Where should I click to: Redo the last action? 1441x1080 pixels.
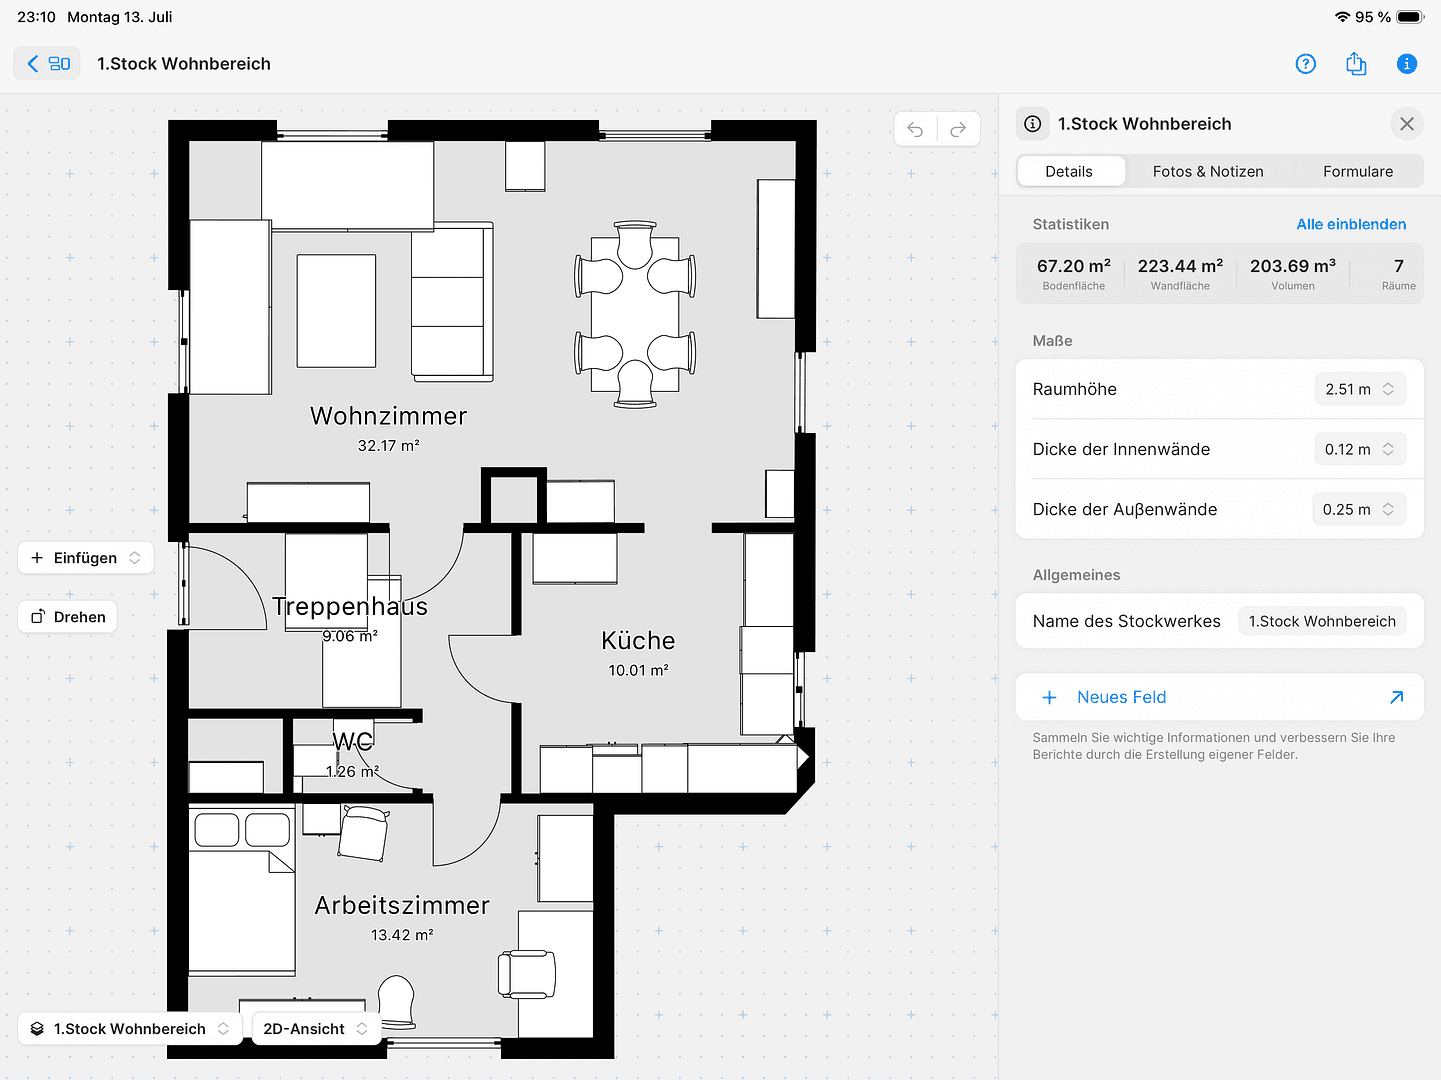[958, 129]
